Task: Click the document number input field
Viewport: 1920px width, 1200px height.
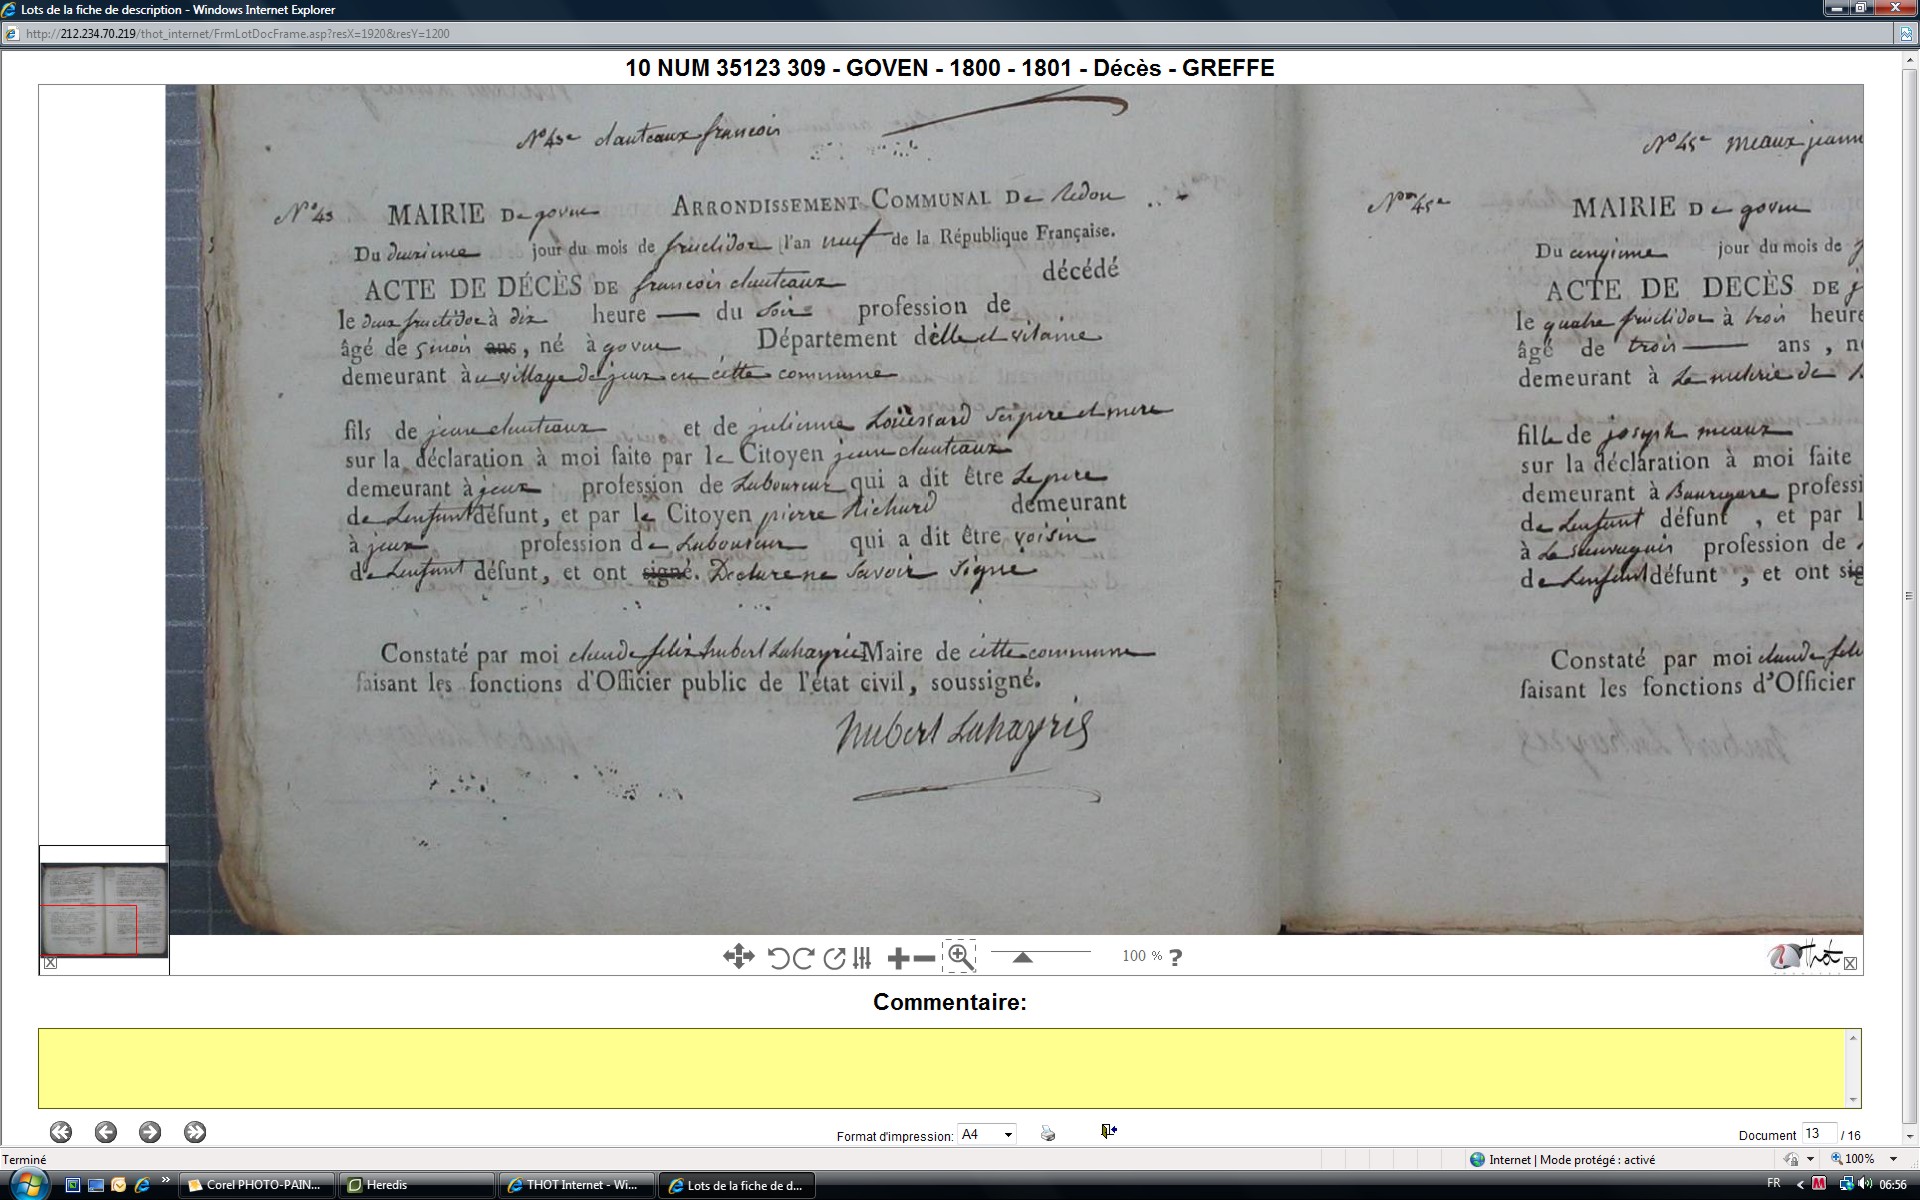Action: (x=1817, y=1134)
